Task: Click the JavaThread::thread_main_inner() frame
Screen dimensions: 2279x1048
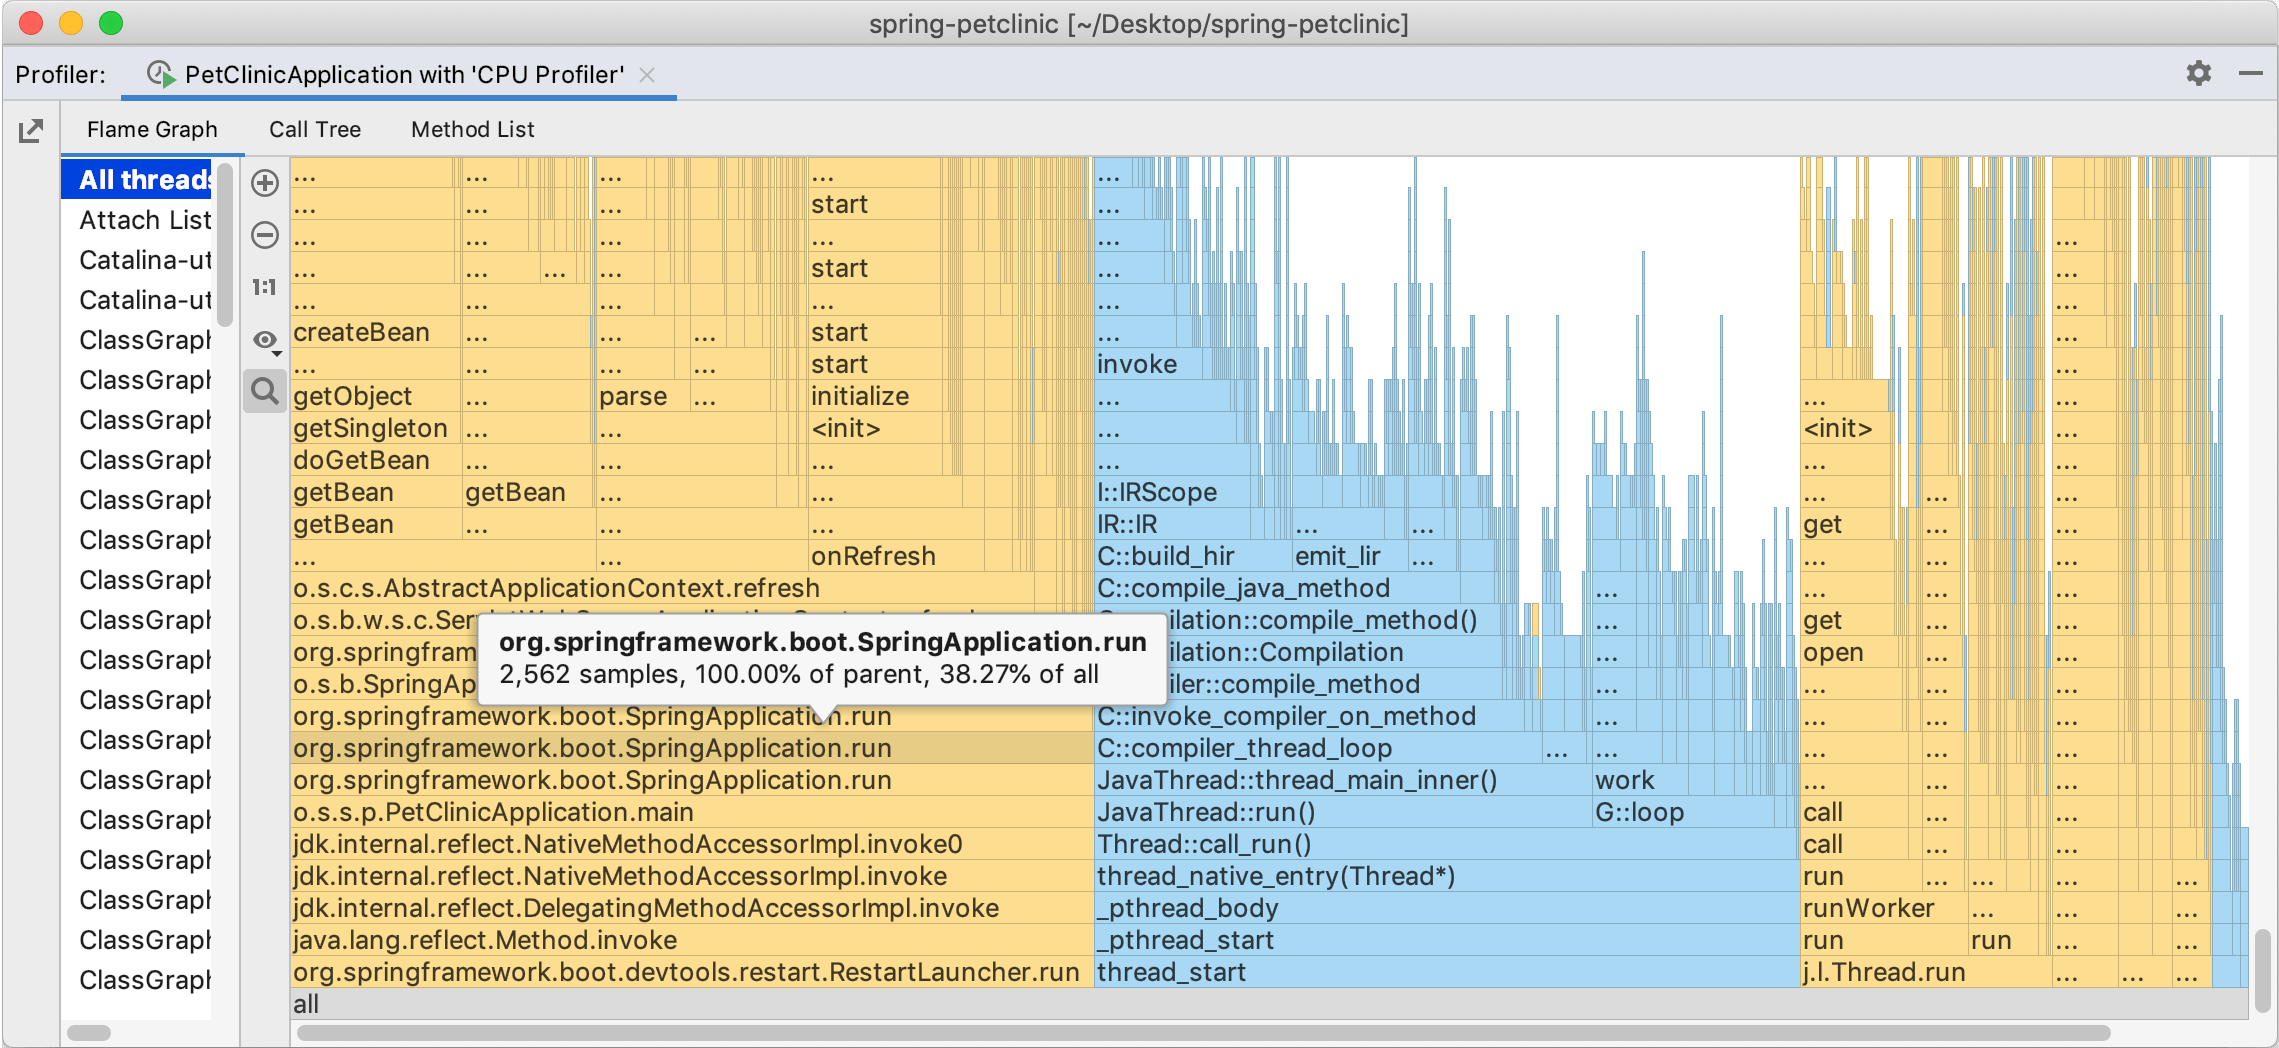Action: 1343,780
